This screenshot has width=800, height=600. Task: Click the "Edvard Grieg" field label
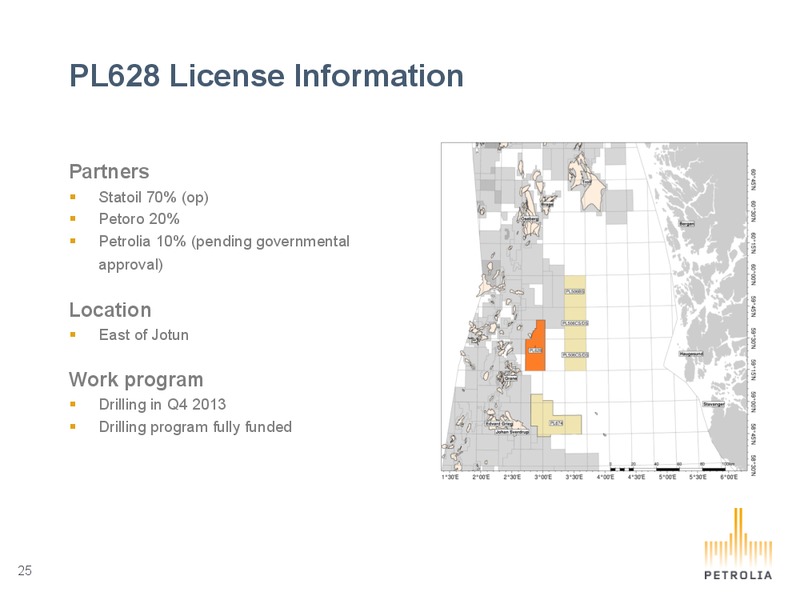coord(499,423)
